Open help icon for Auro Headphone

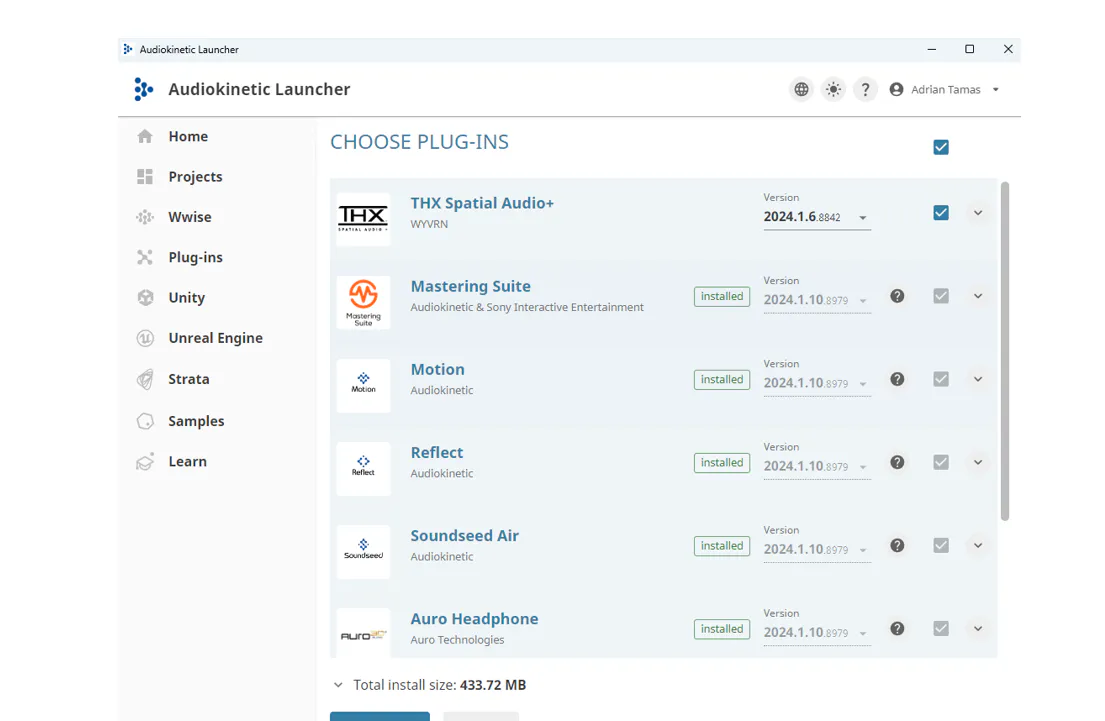click(x=897, y=629)
